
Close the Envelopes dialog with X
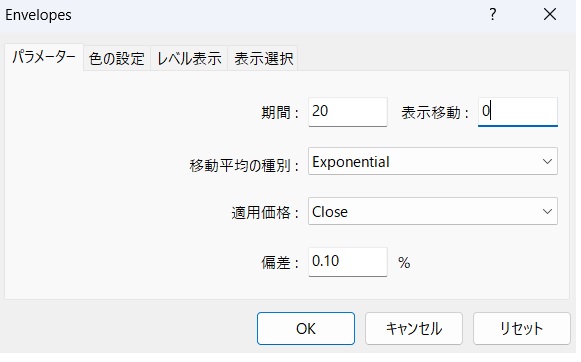550,15
